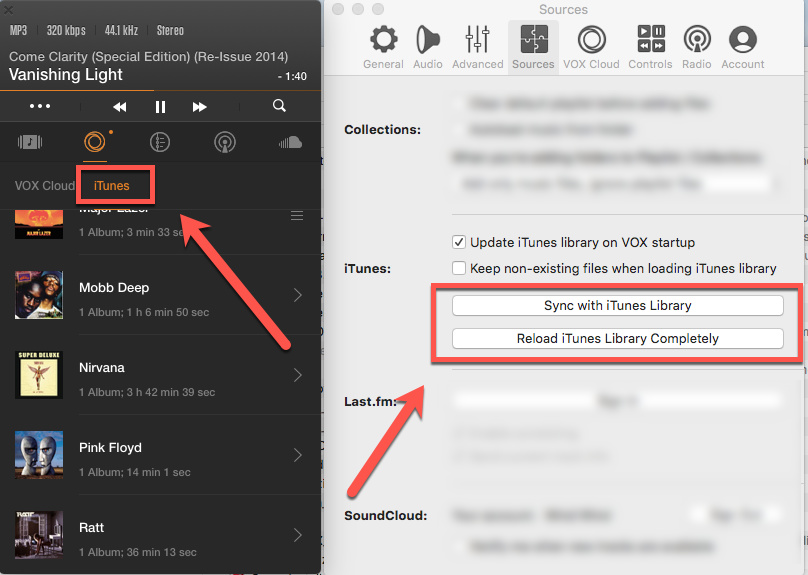Click the Vanishing Light track title

(x=65, y=75)
